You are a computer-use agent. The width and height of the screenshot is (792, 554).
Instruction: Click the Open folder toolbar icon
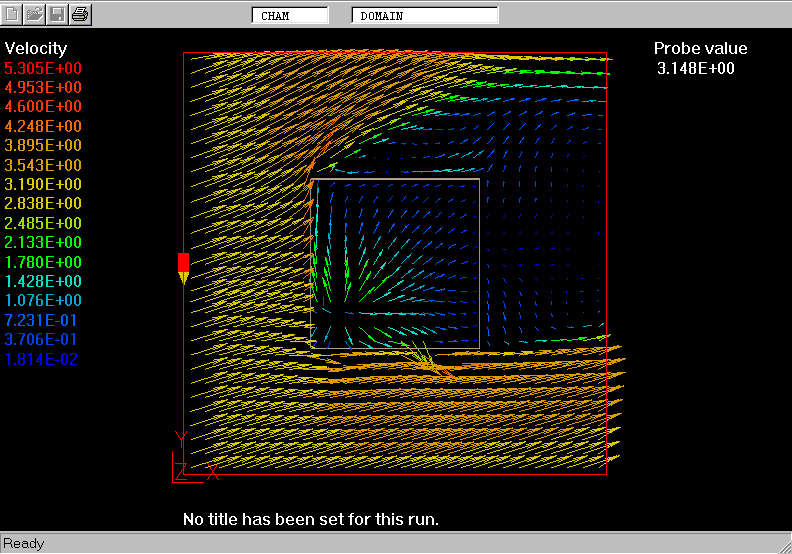[35, 15]
